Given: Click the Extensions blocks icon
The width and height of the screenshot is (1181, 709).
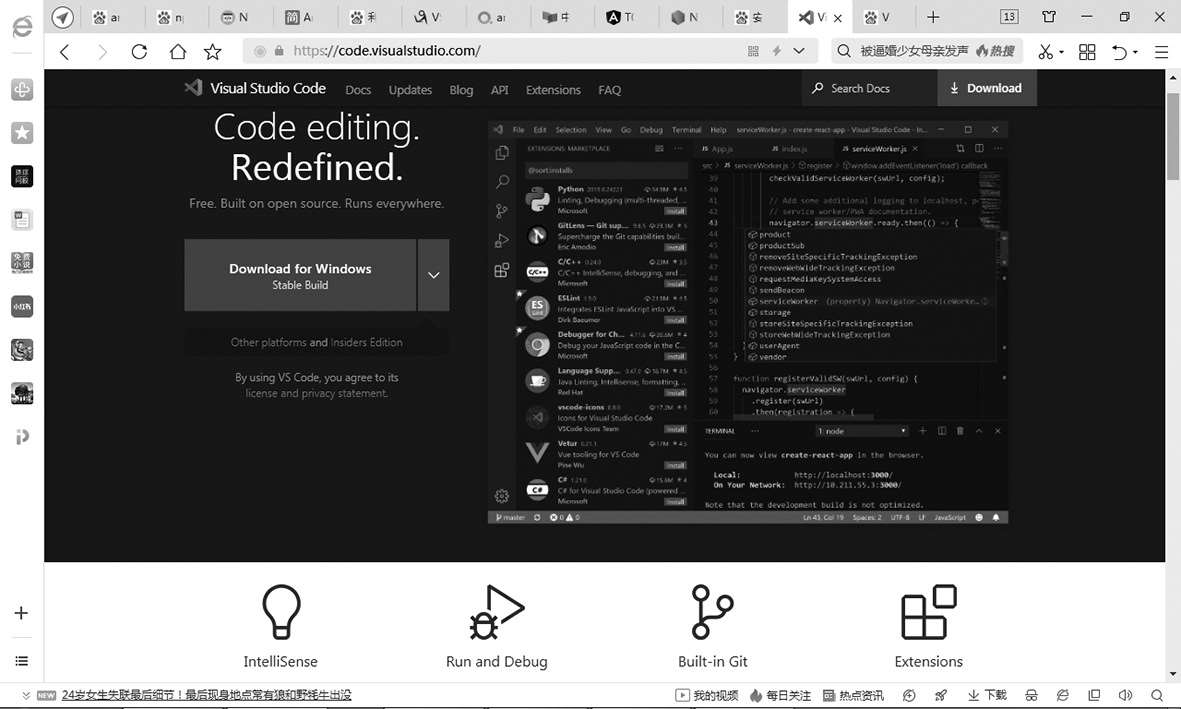Looking at the screenshot, I should pos(928,612).
